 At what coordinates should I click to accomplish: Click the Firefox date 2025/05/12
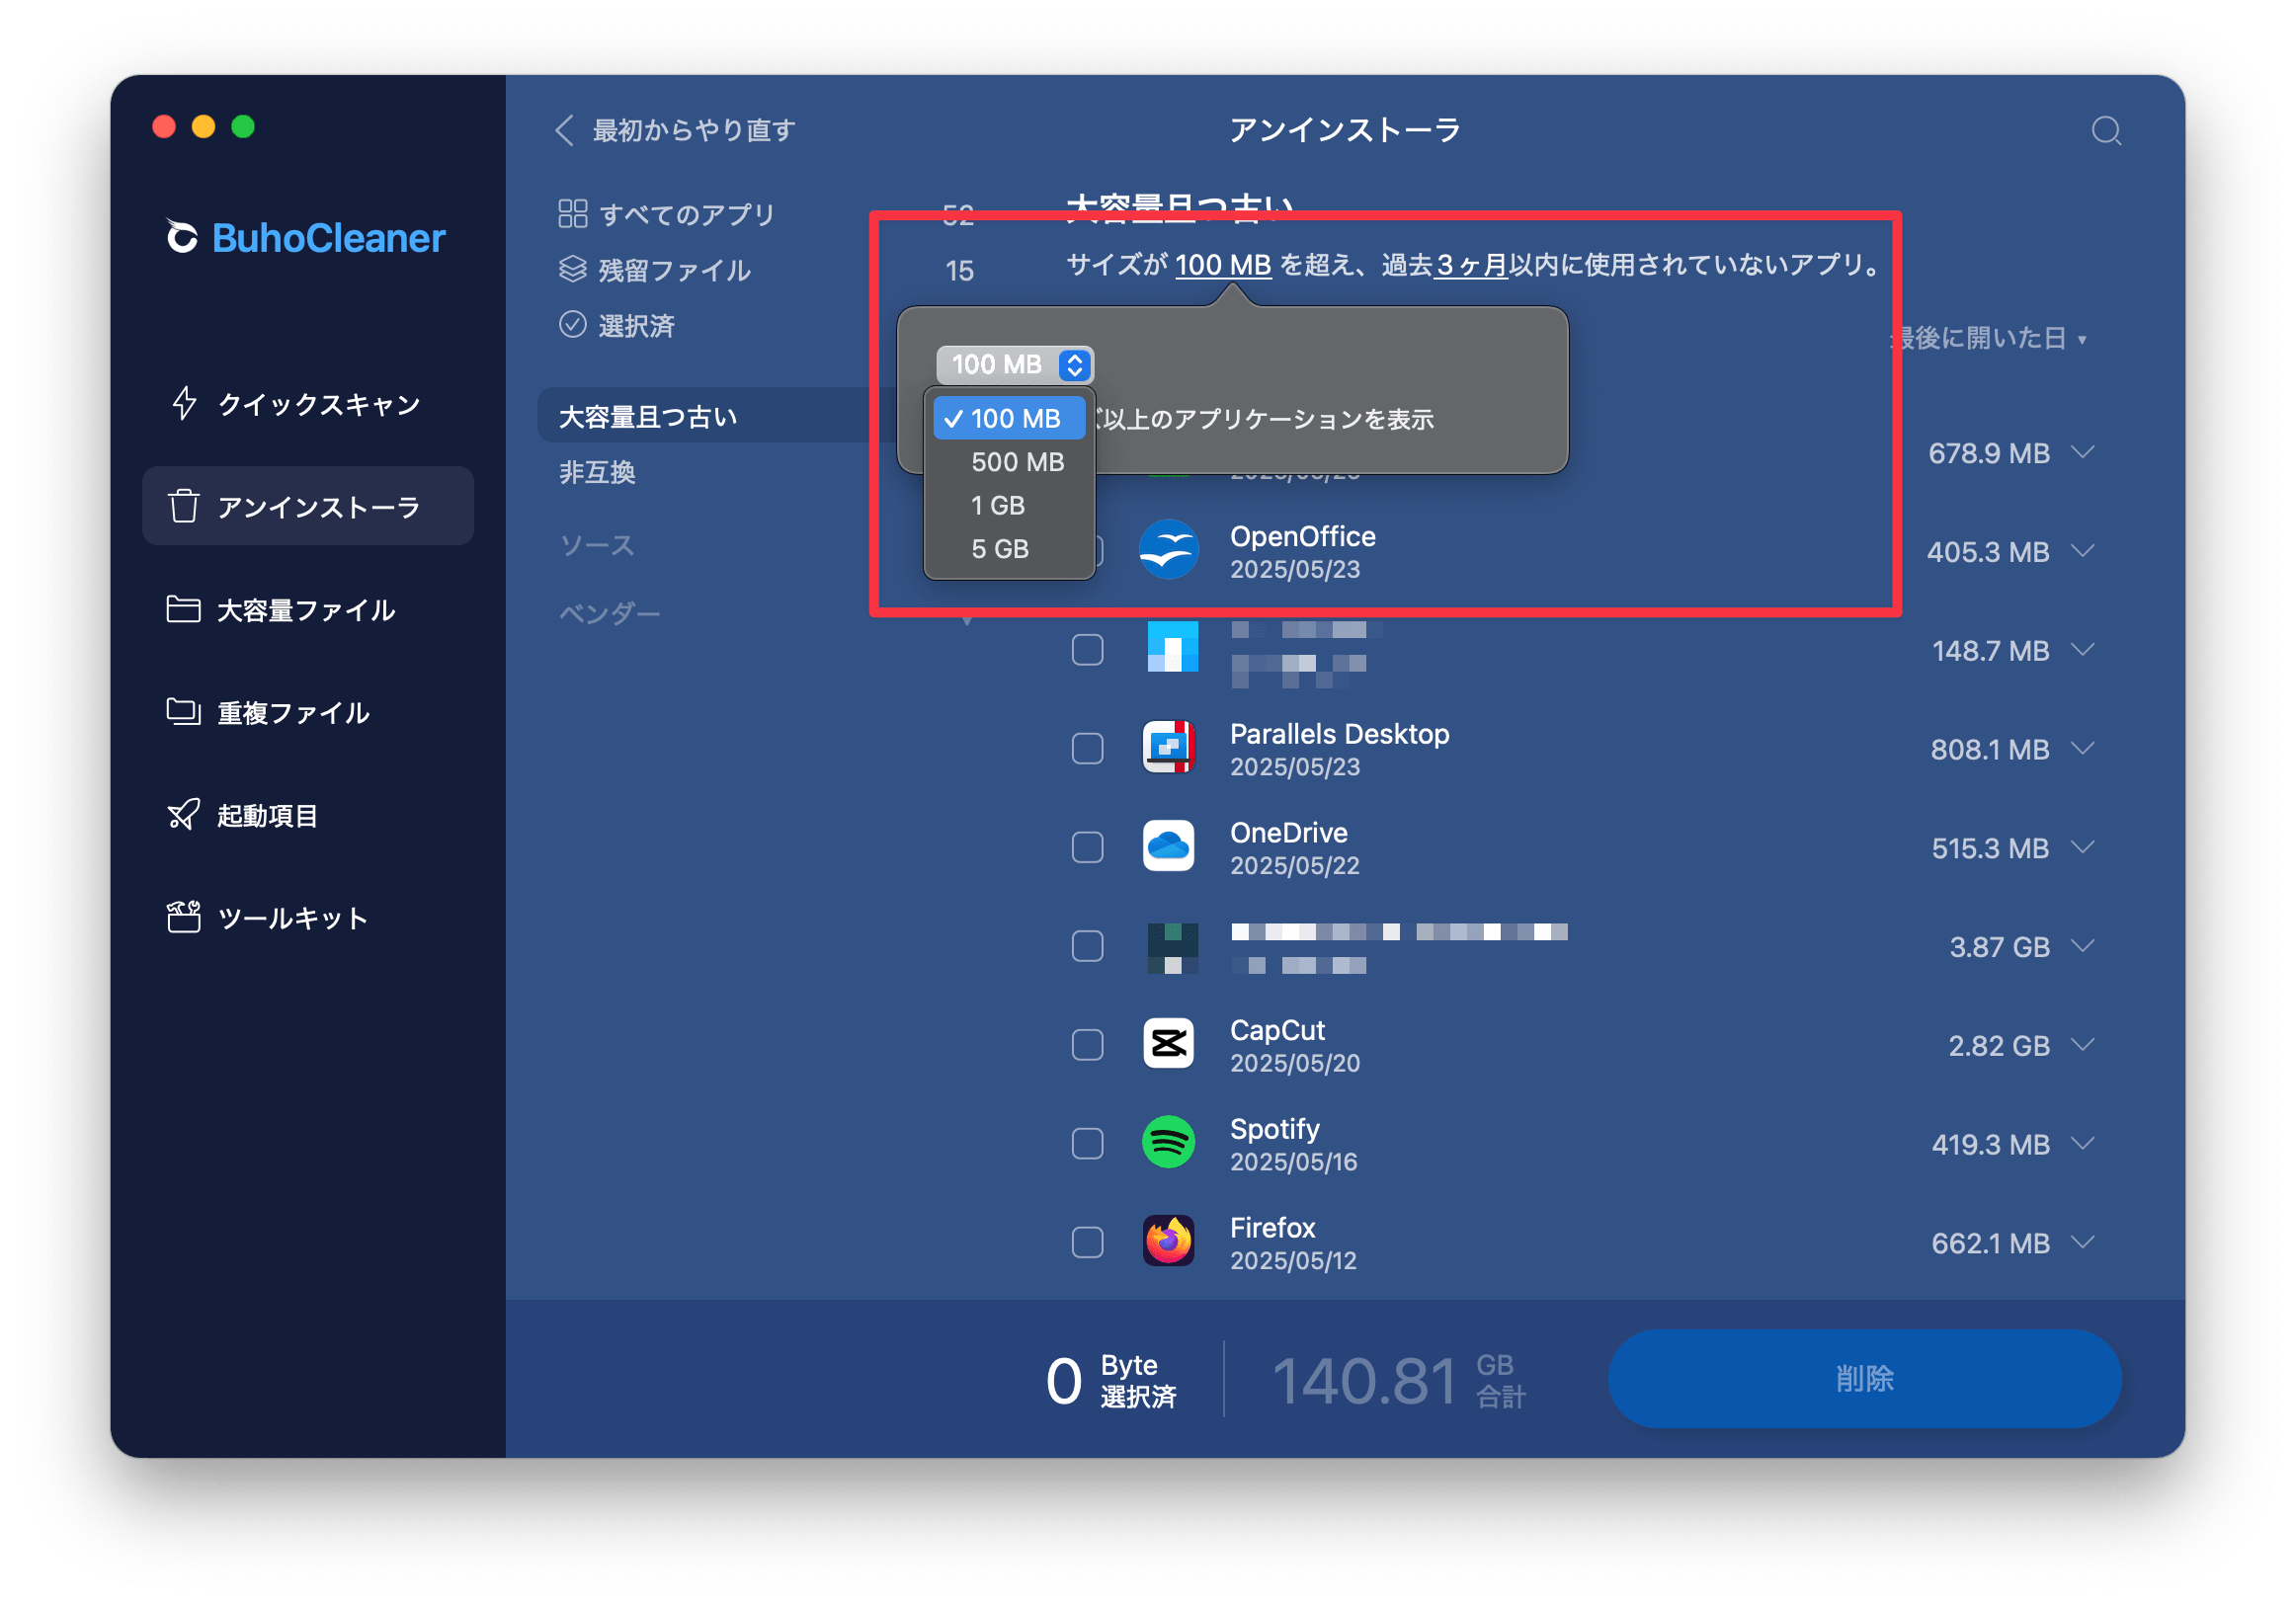coord(1292,1260)
